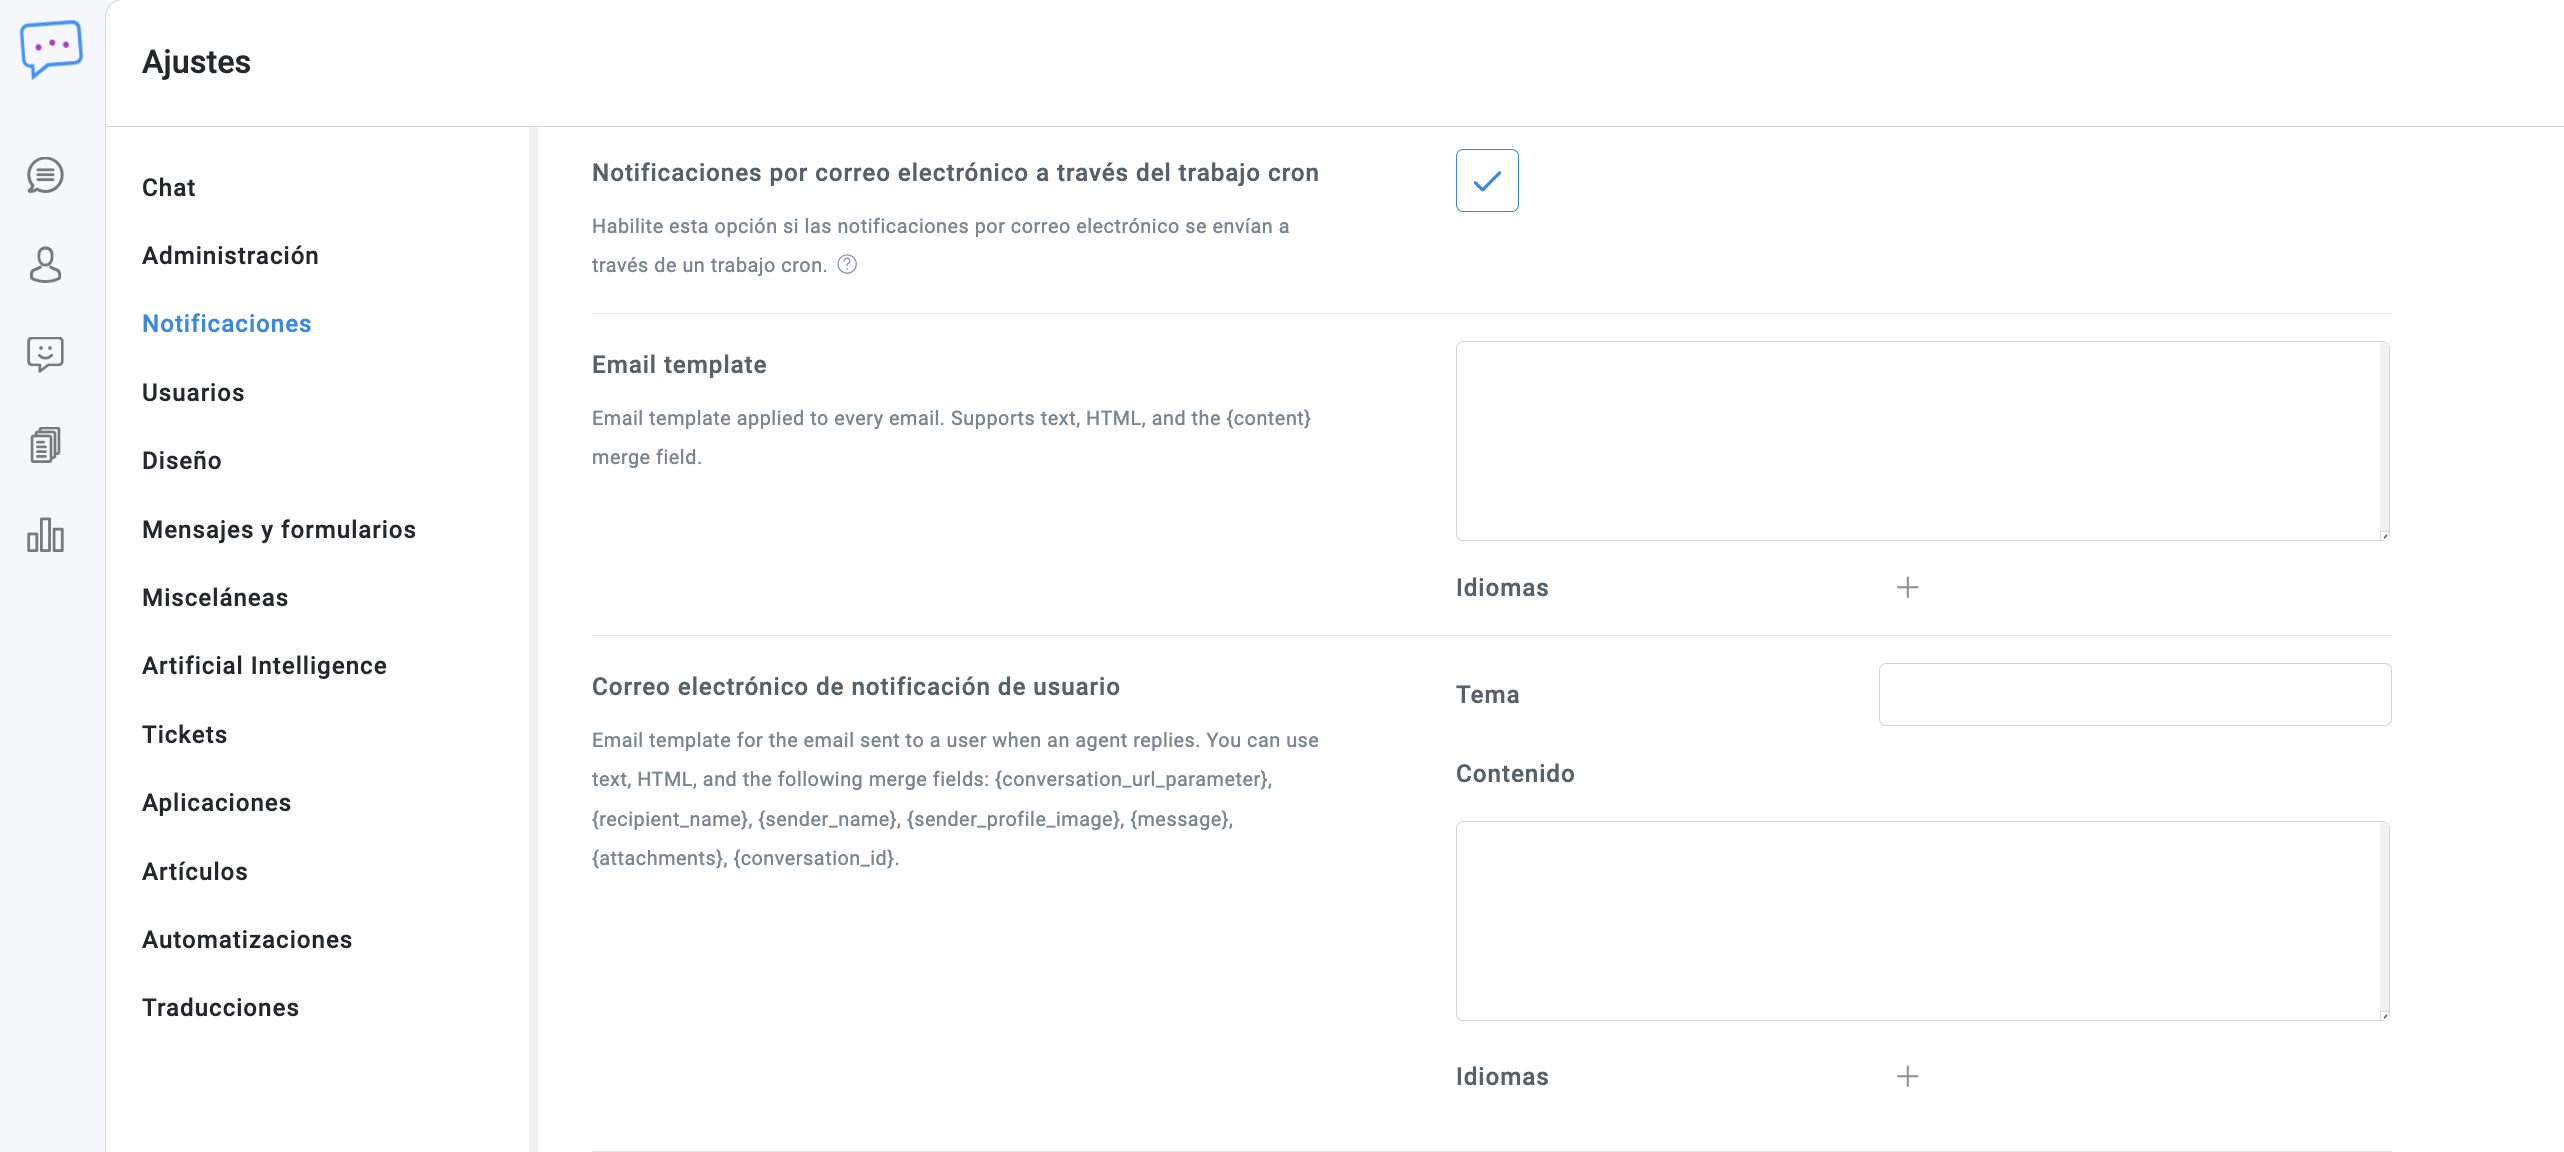Open the Tickets settings section
This screenshot has width=2564, height=1152.
coord(184,734)
